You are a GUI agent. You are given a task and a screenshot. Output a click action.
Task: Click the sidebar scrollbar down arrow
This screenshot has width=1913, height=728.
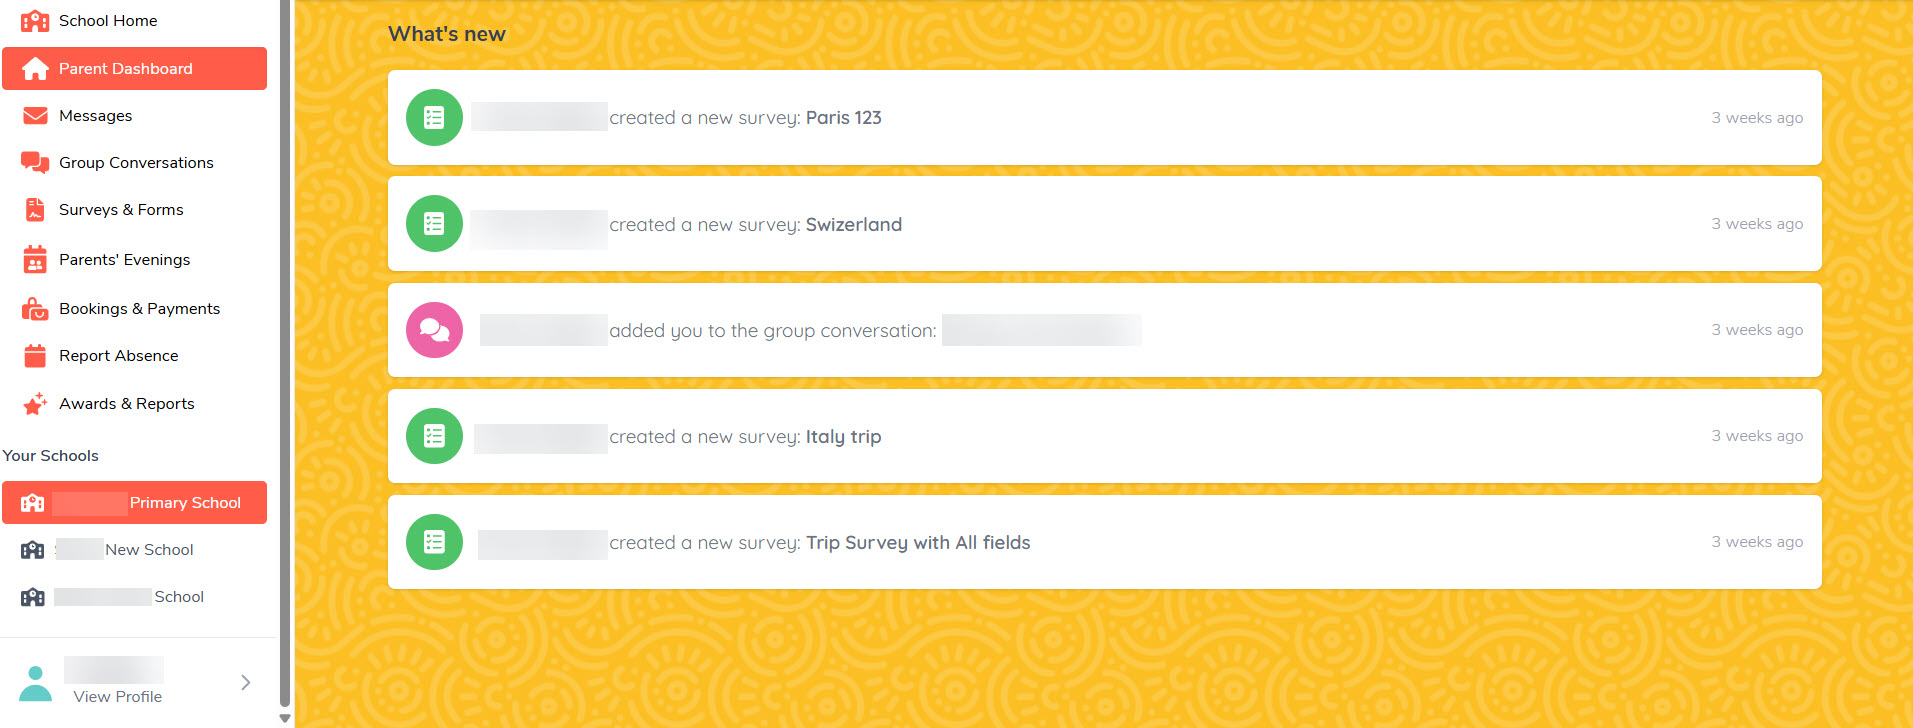285,718
